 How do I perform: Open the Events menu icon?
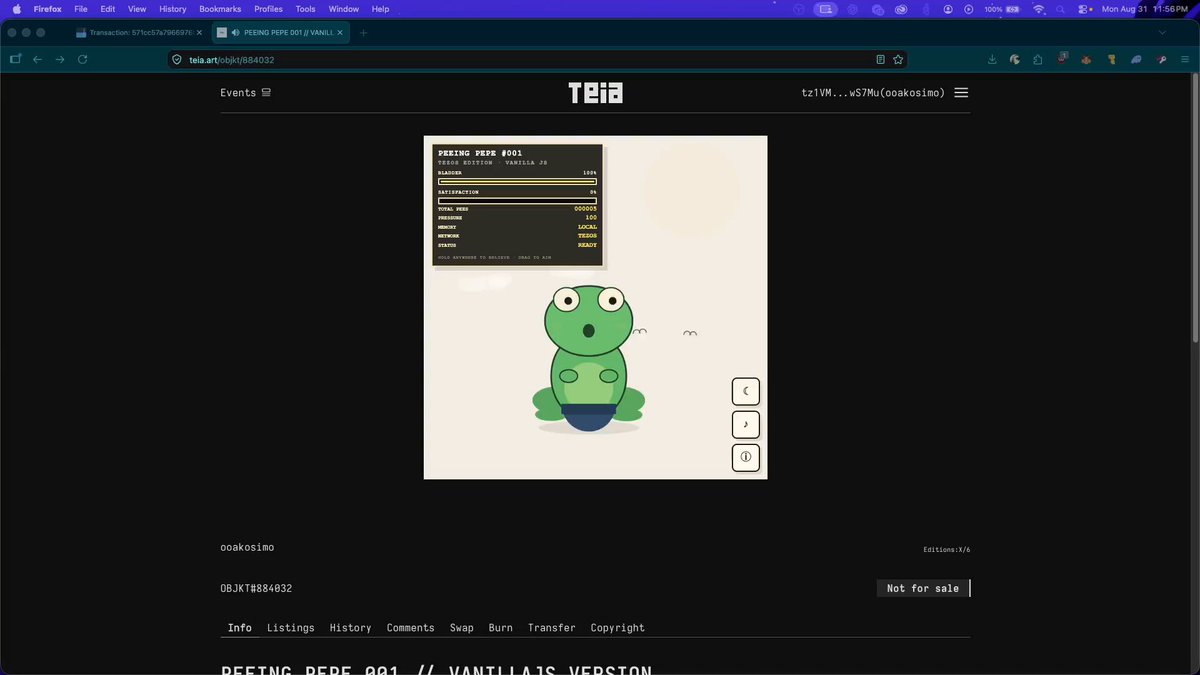266,93
